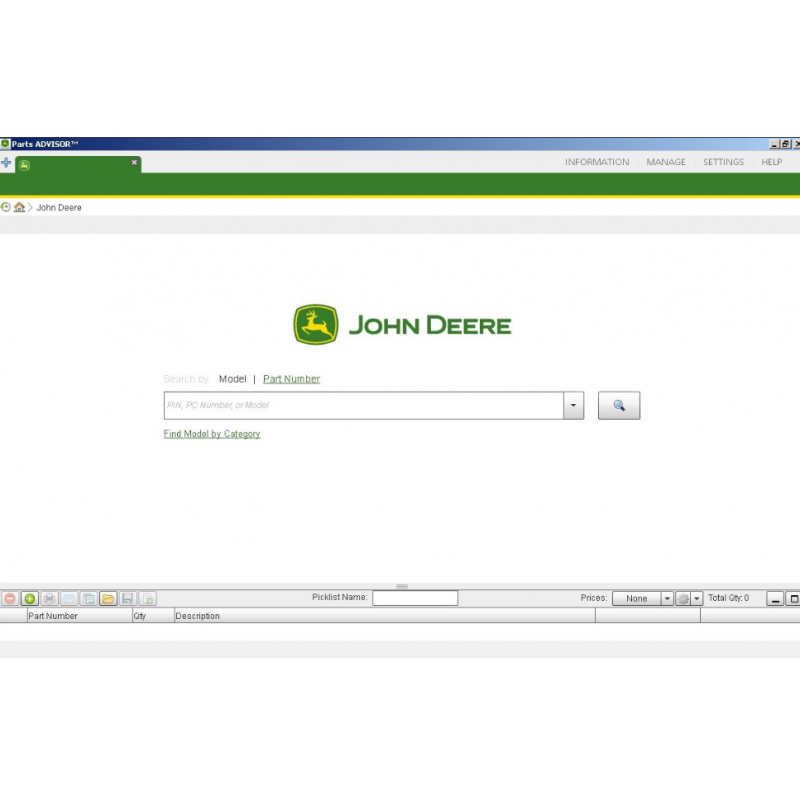Open the MANAGE menu
Viewport: 800px width, 800px height.
tap(666, 162)
